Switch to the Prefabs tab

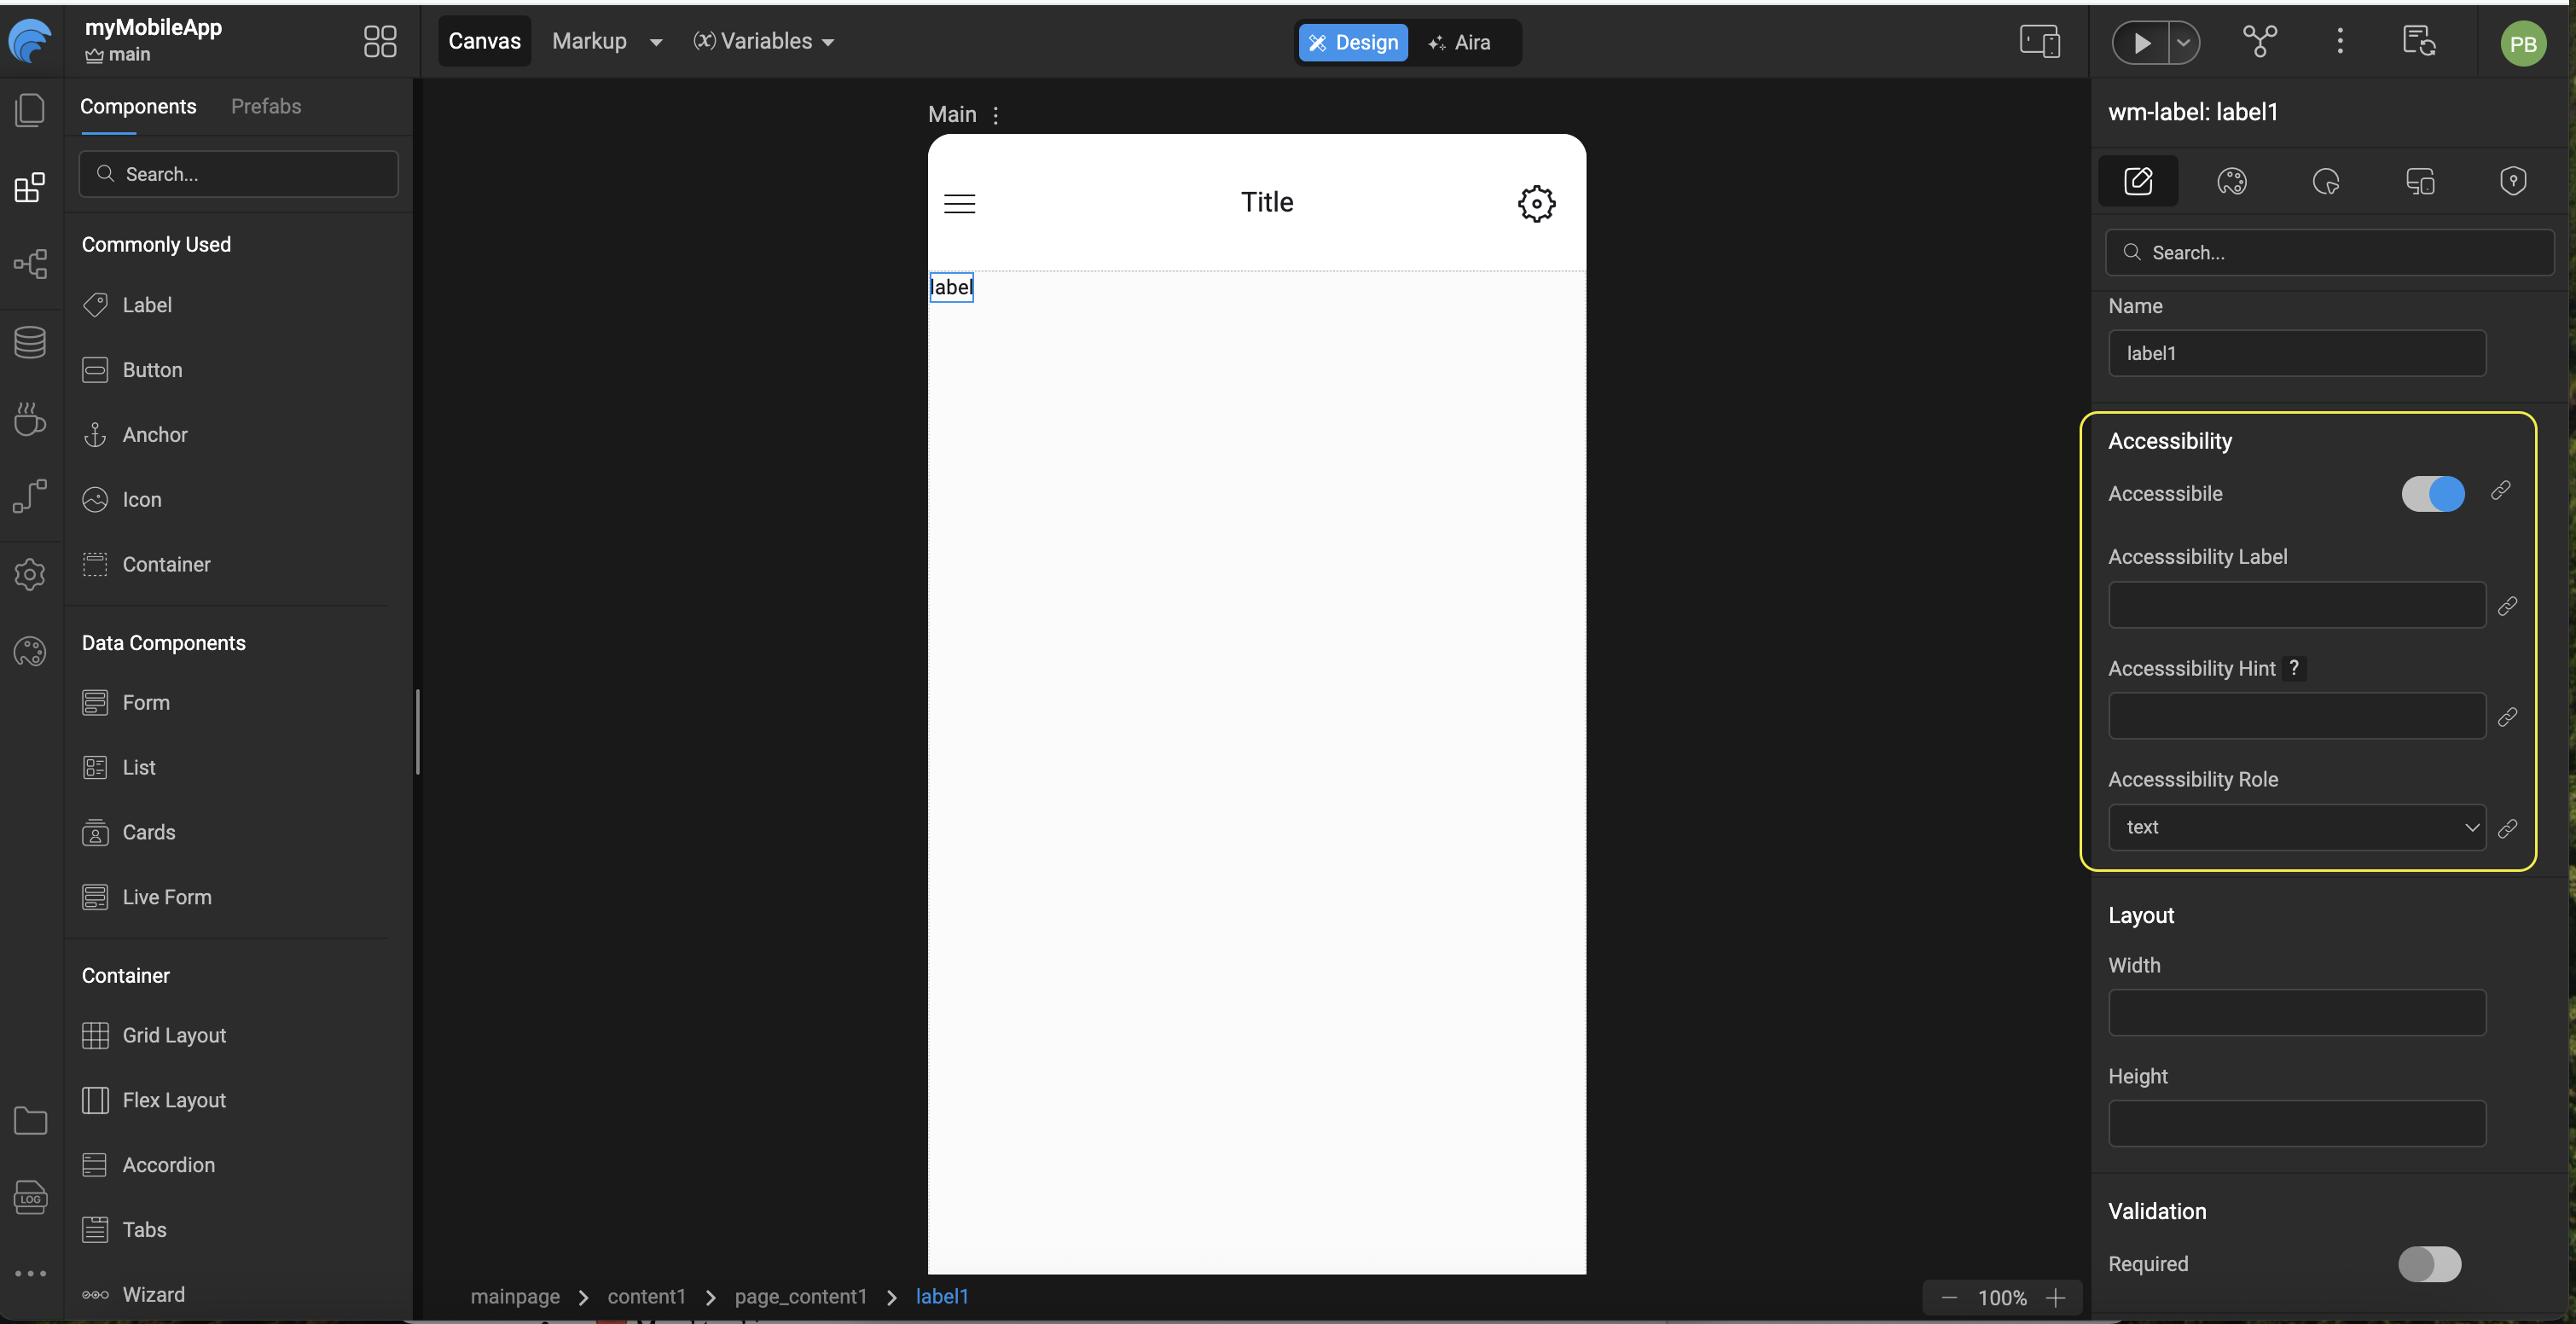point(265,106)
